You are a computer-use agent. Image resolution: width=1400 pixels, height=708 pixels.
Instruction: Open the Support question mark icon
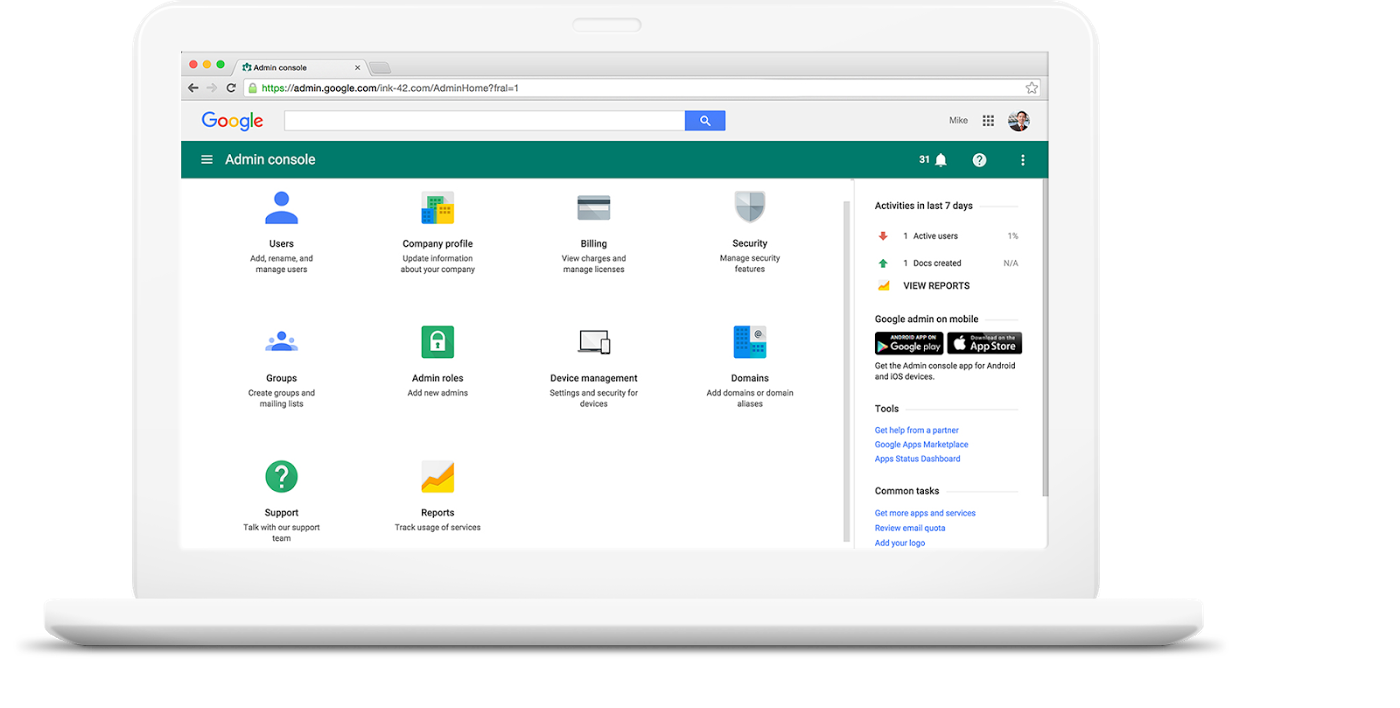tap(281, 476)
